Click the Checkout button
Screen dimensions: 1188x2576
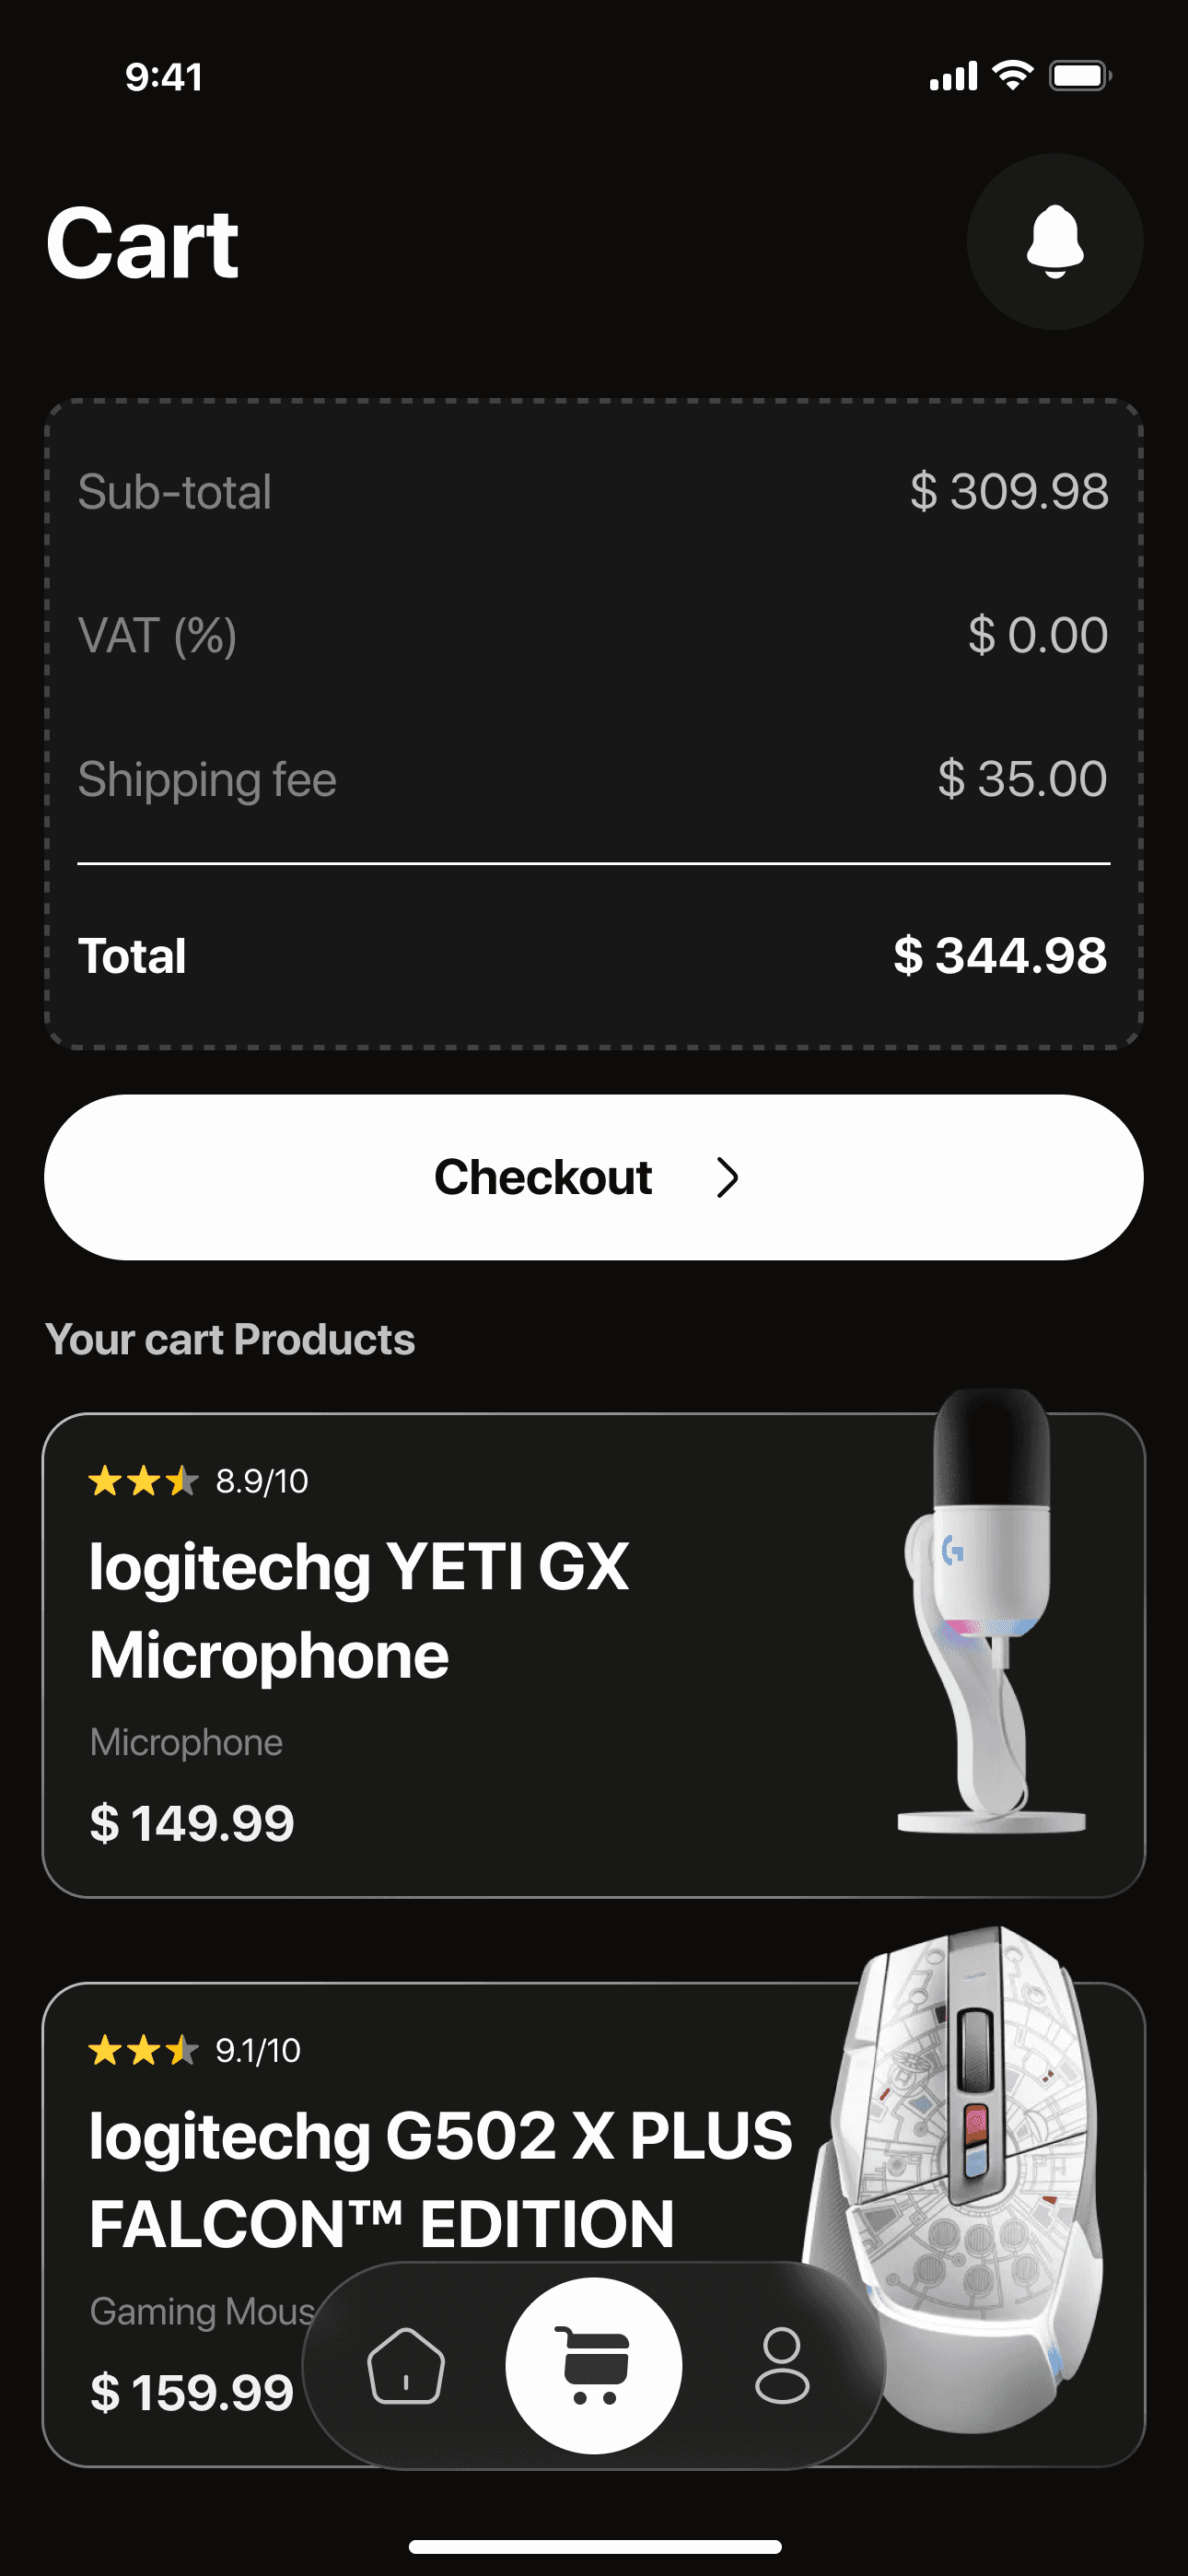pos(594,1177)
